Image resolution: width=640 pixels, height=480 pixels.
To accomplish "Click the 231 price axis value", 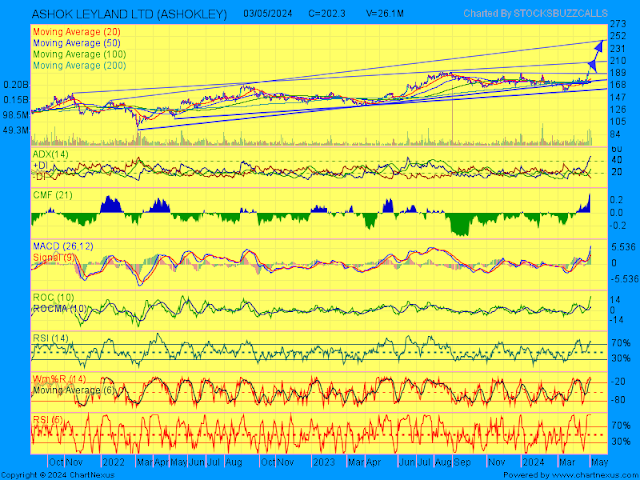I will pos(618,49).
